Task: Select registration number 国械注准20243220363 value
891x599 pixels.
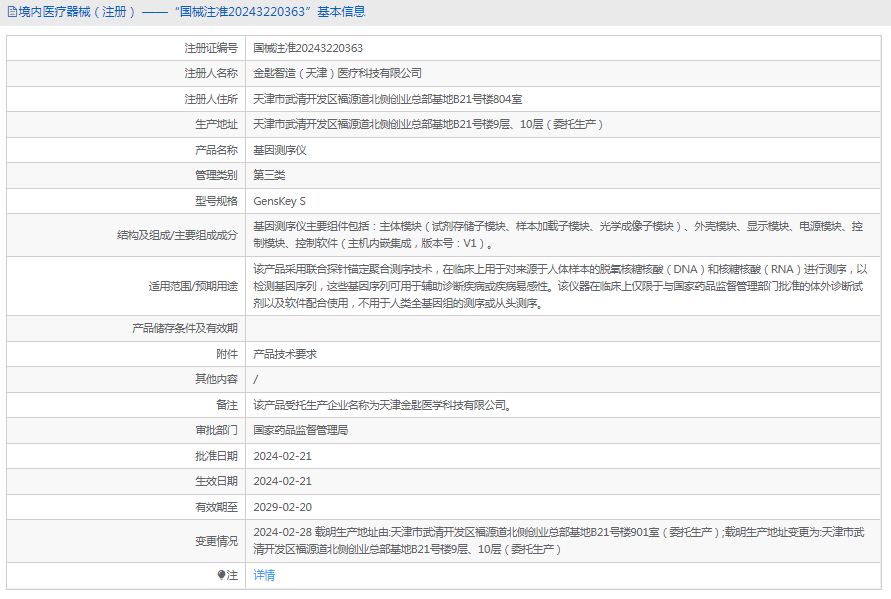Action: (x=308, y=48)
